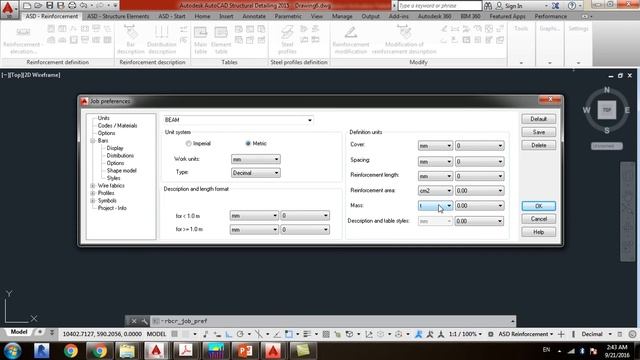The height and width of the screenshot is (360, 640).
Task: Click the Autodesk Exchange X icon in title bar
Action: pos(556,6)
